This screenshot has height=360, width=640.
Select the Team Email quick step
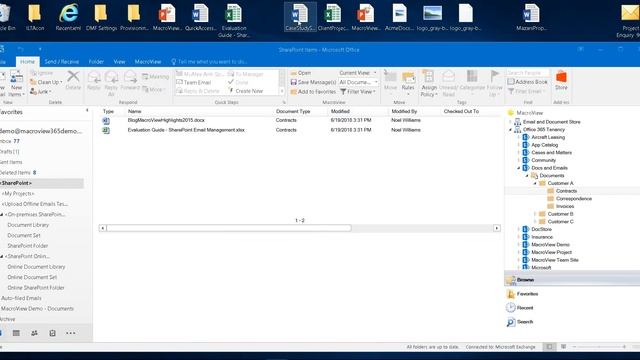coord(193,82)
